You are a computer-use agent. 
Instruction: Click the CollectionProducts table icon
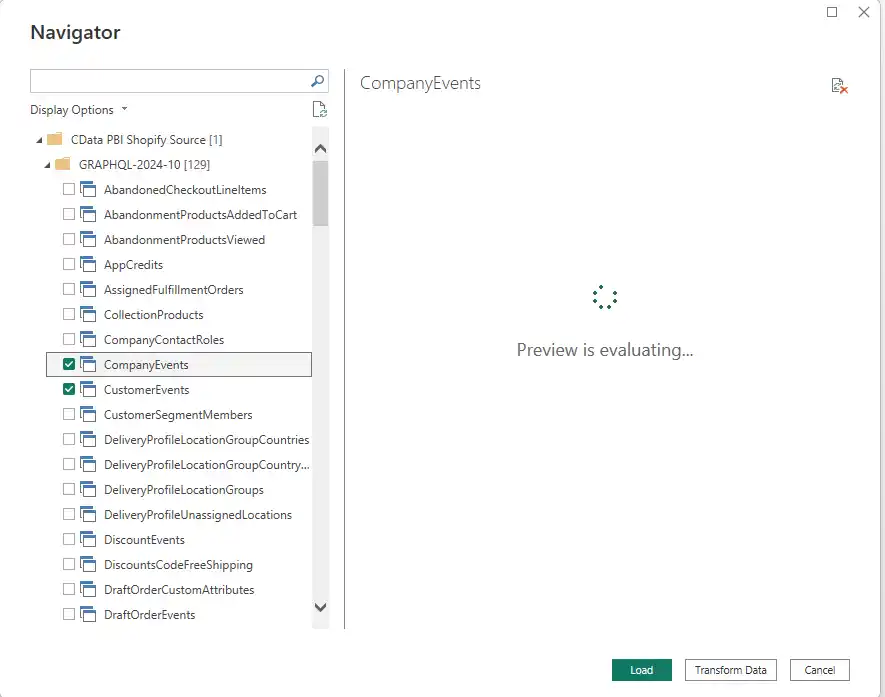87,315
